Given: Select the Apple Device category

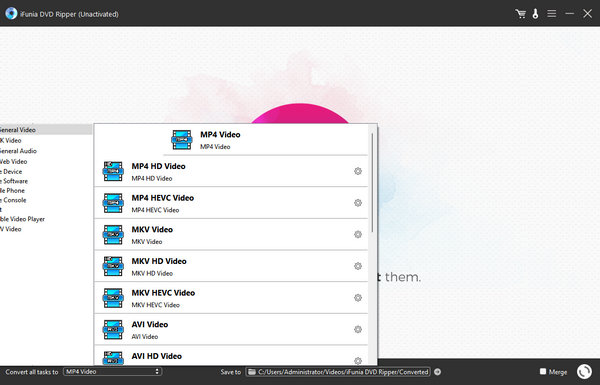Looking at the screenshot, I should (11, 171).
